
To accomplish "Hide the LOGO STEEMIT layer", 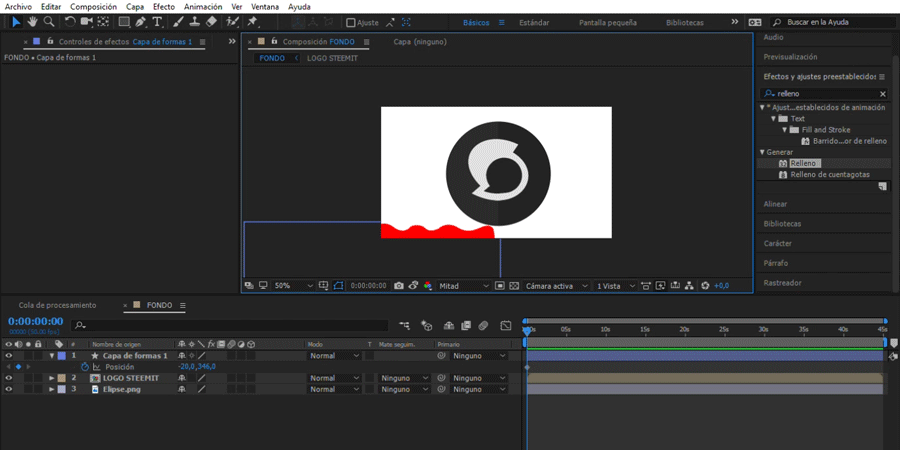I will [x=9, y=378].
